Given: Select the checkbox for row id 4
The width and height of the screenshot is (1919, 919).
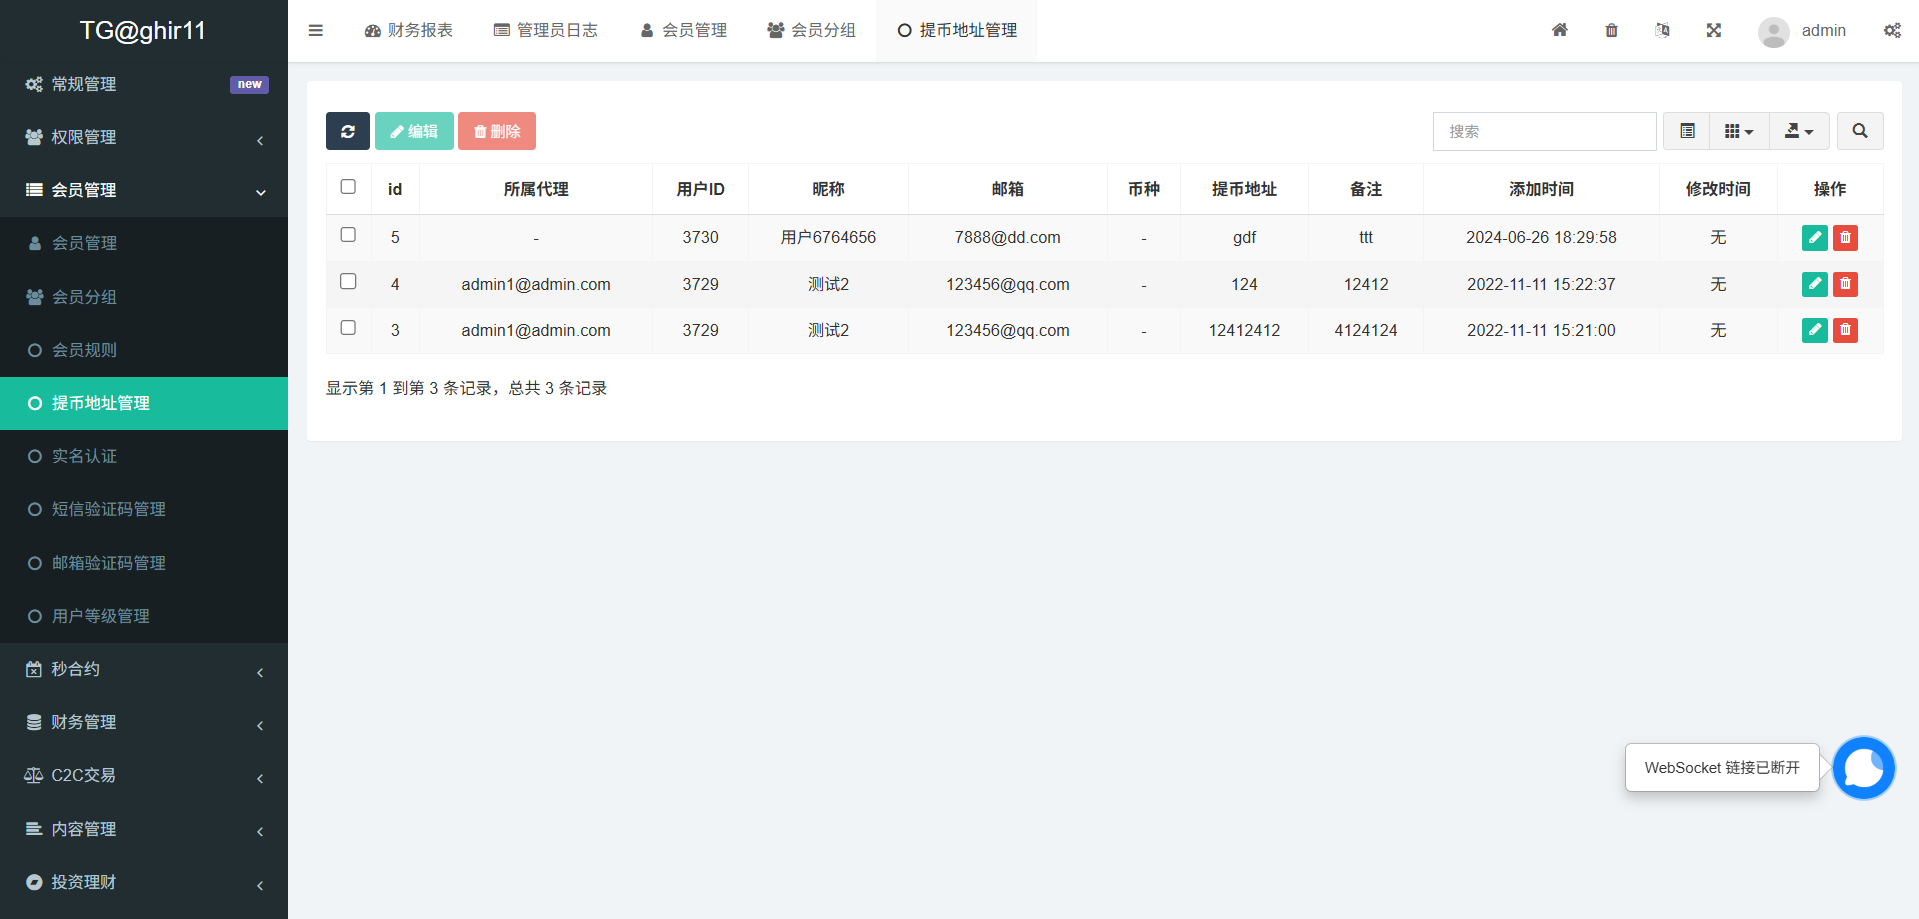Looking at the screenshot, I should 348,282.
